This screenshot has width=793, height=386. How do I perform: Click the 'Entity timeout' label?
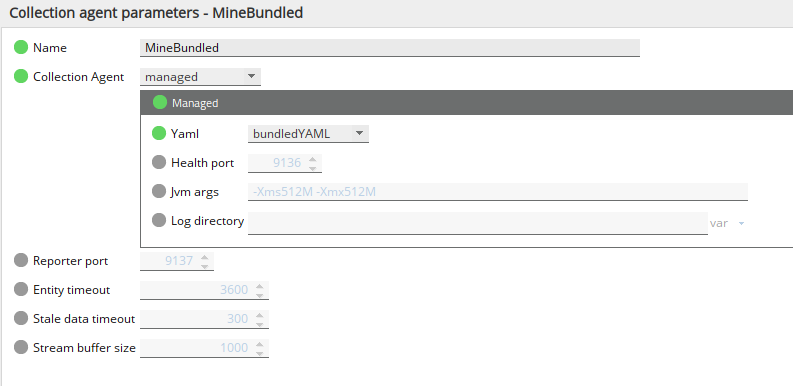(x=71, y=290)
